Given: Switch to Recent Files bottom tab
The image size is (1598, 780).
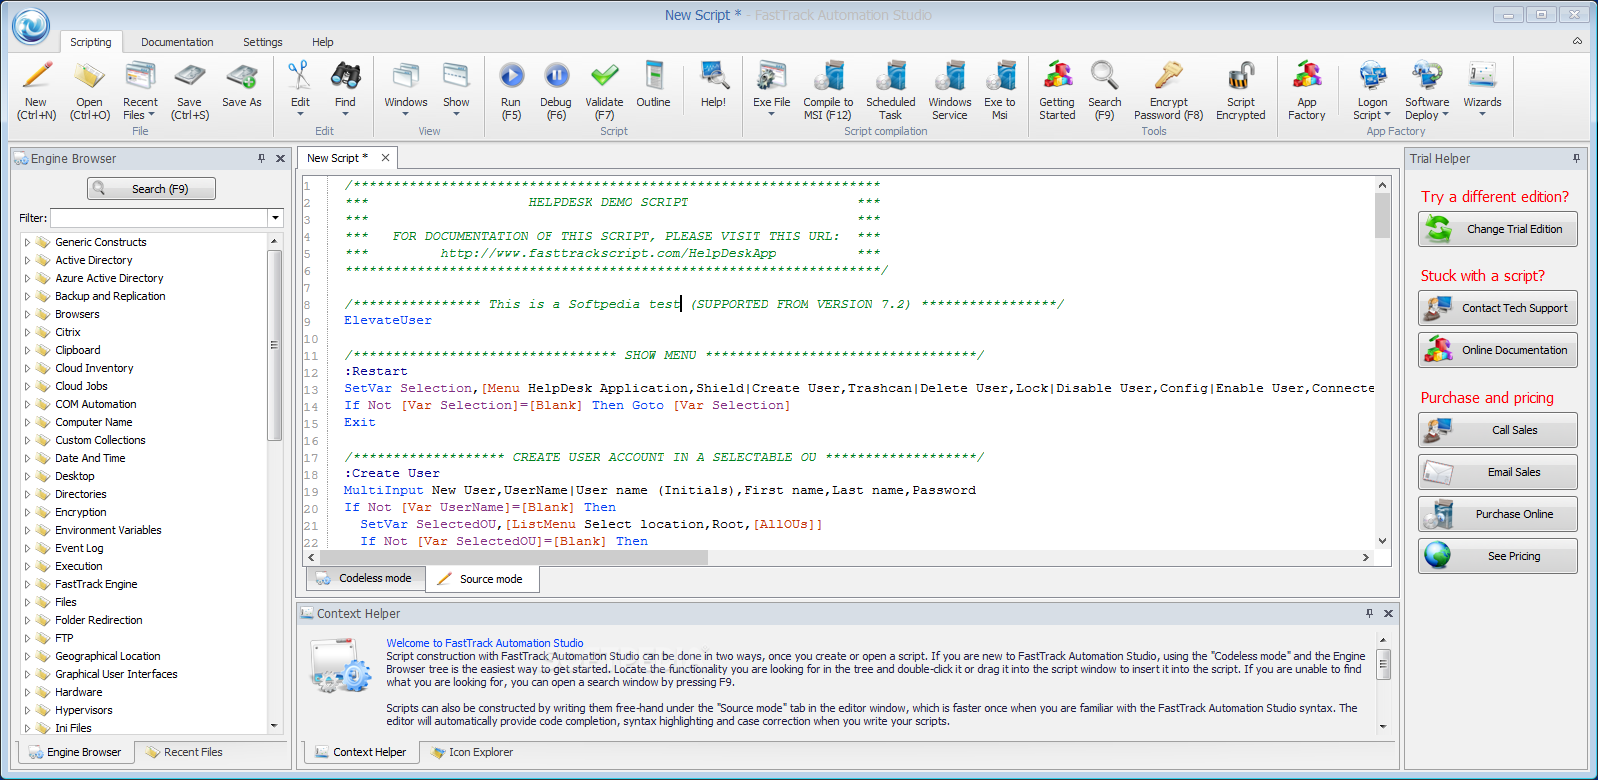Looking at the screenshot, I should click(x=184, y=752).
